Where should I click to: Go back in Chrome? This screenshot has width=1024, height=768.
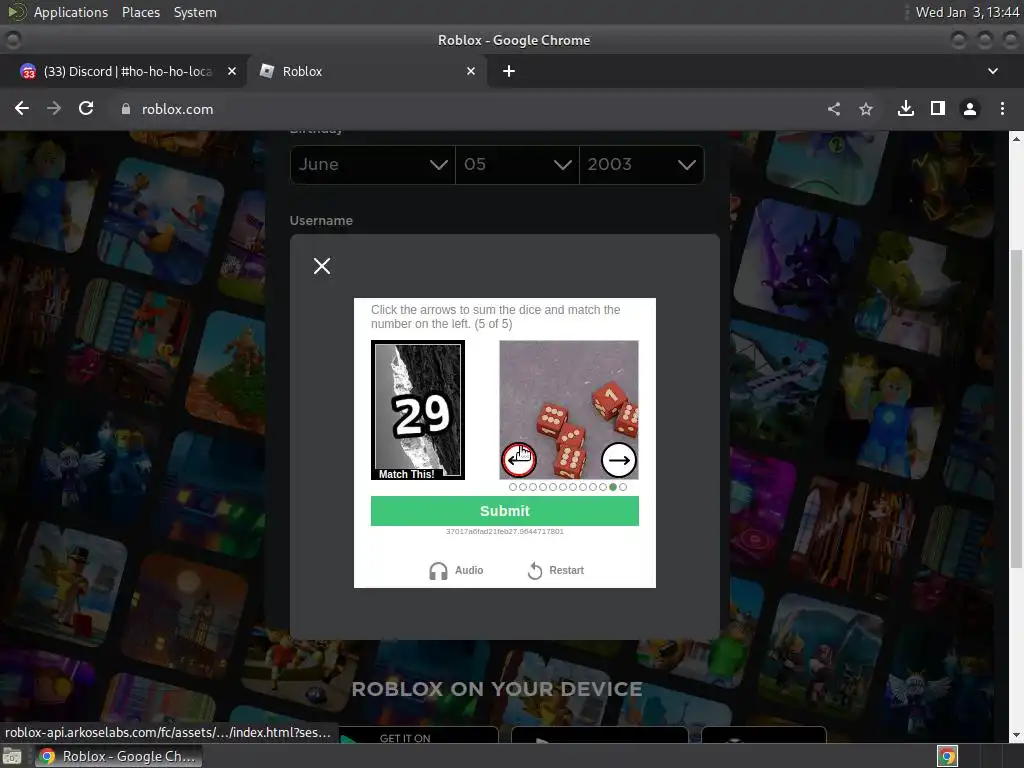coord(22,108)
